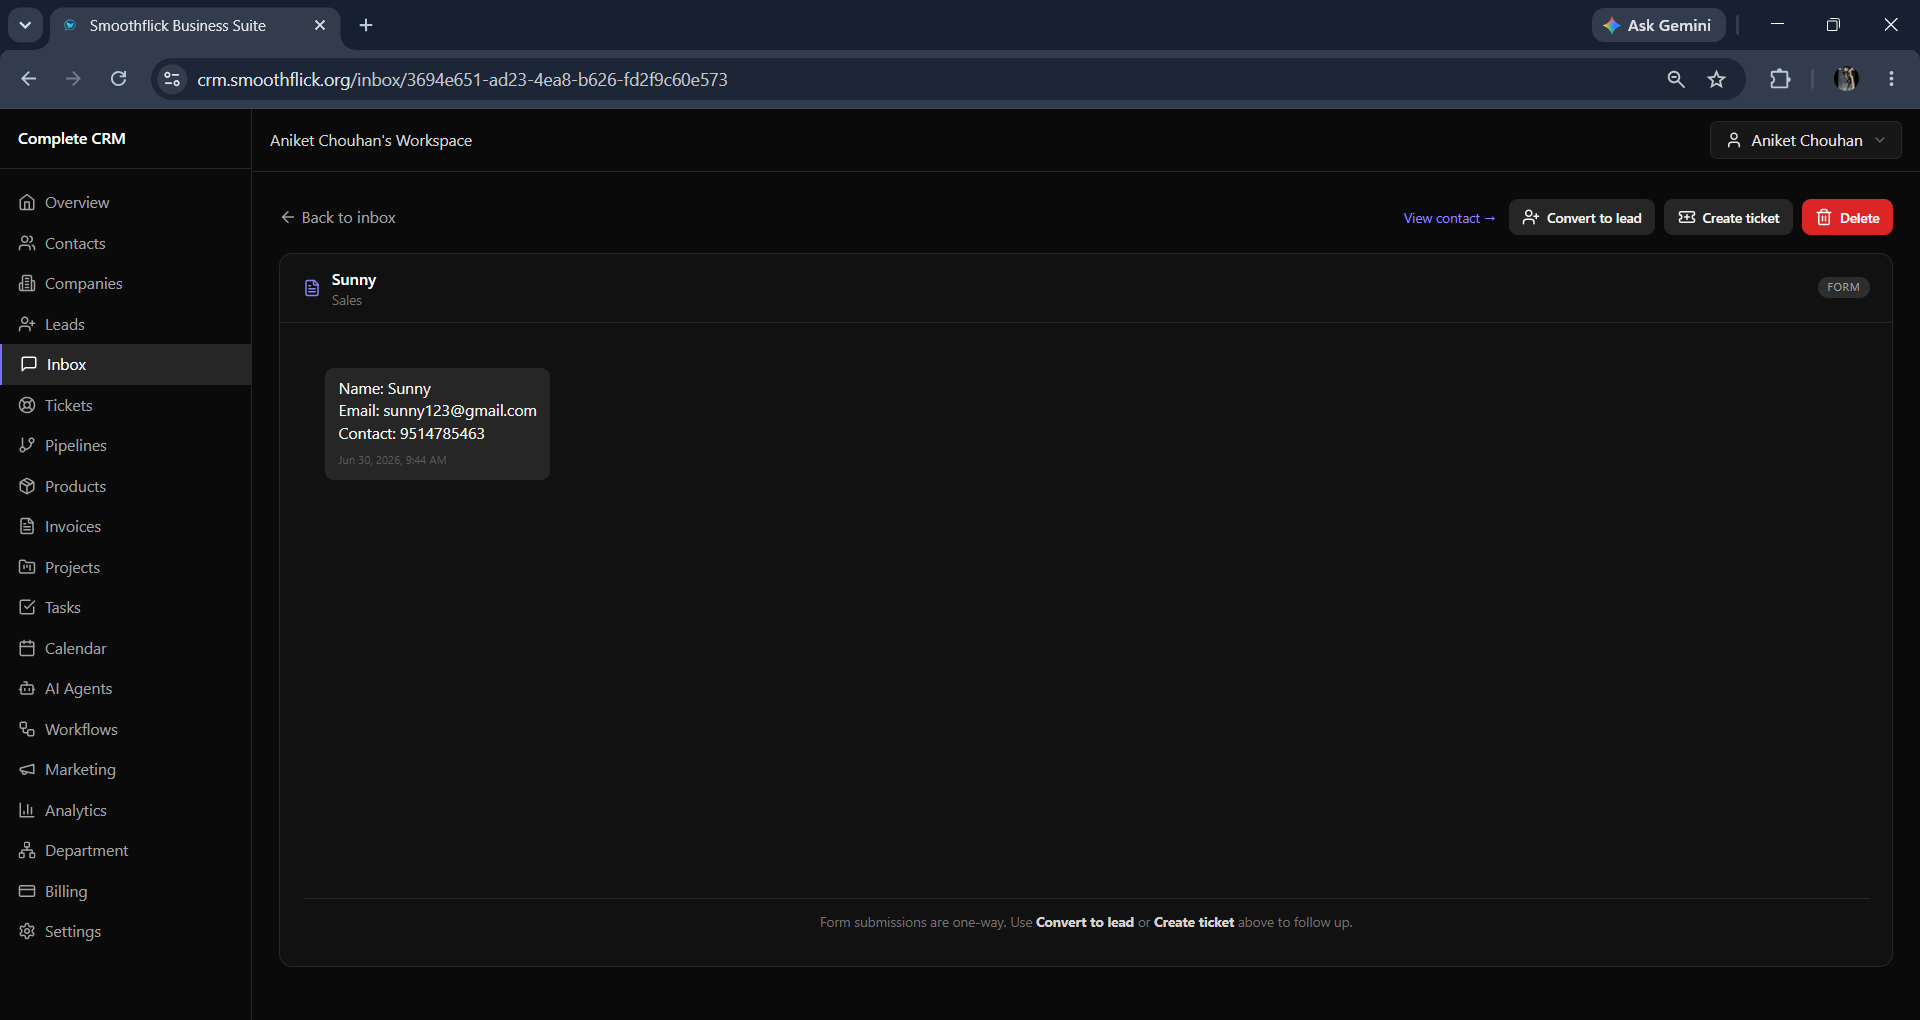This screenshot has height=1020, width=1920.
Task: Click the site information icon in address bar
Action: coord(172,79)
